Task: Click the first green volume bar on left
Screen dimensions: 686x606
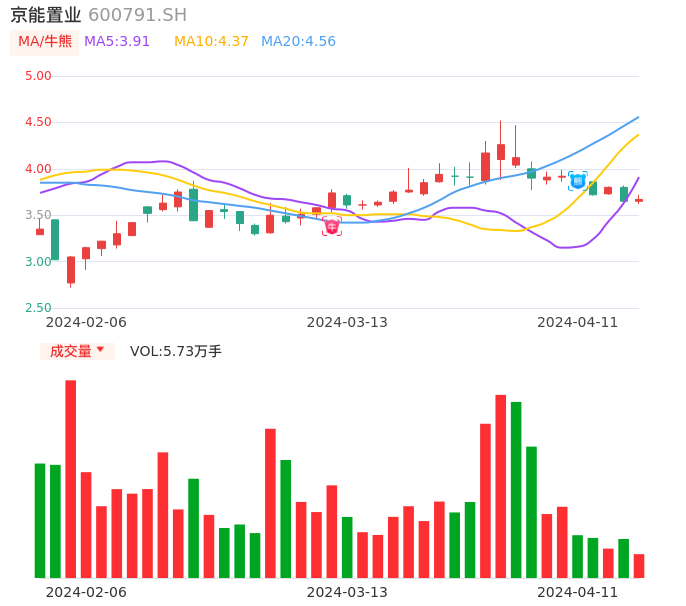Action: pos(40,520)
